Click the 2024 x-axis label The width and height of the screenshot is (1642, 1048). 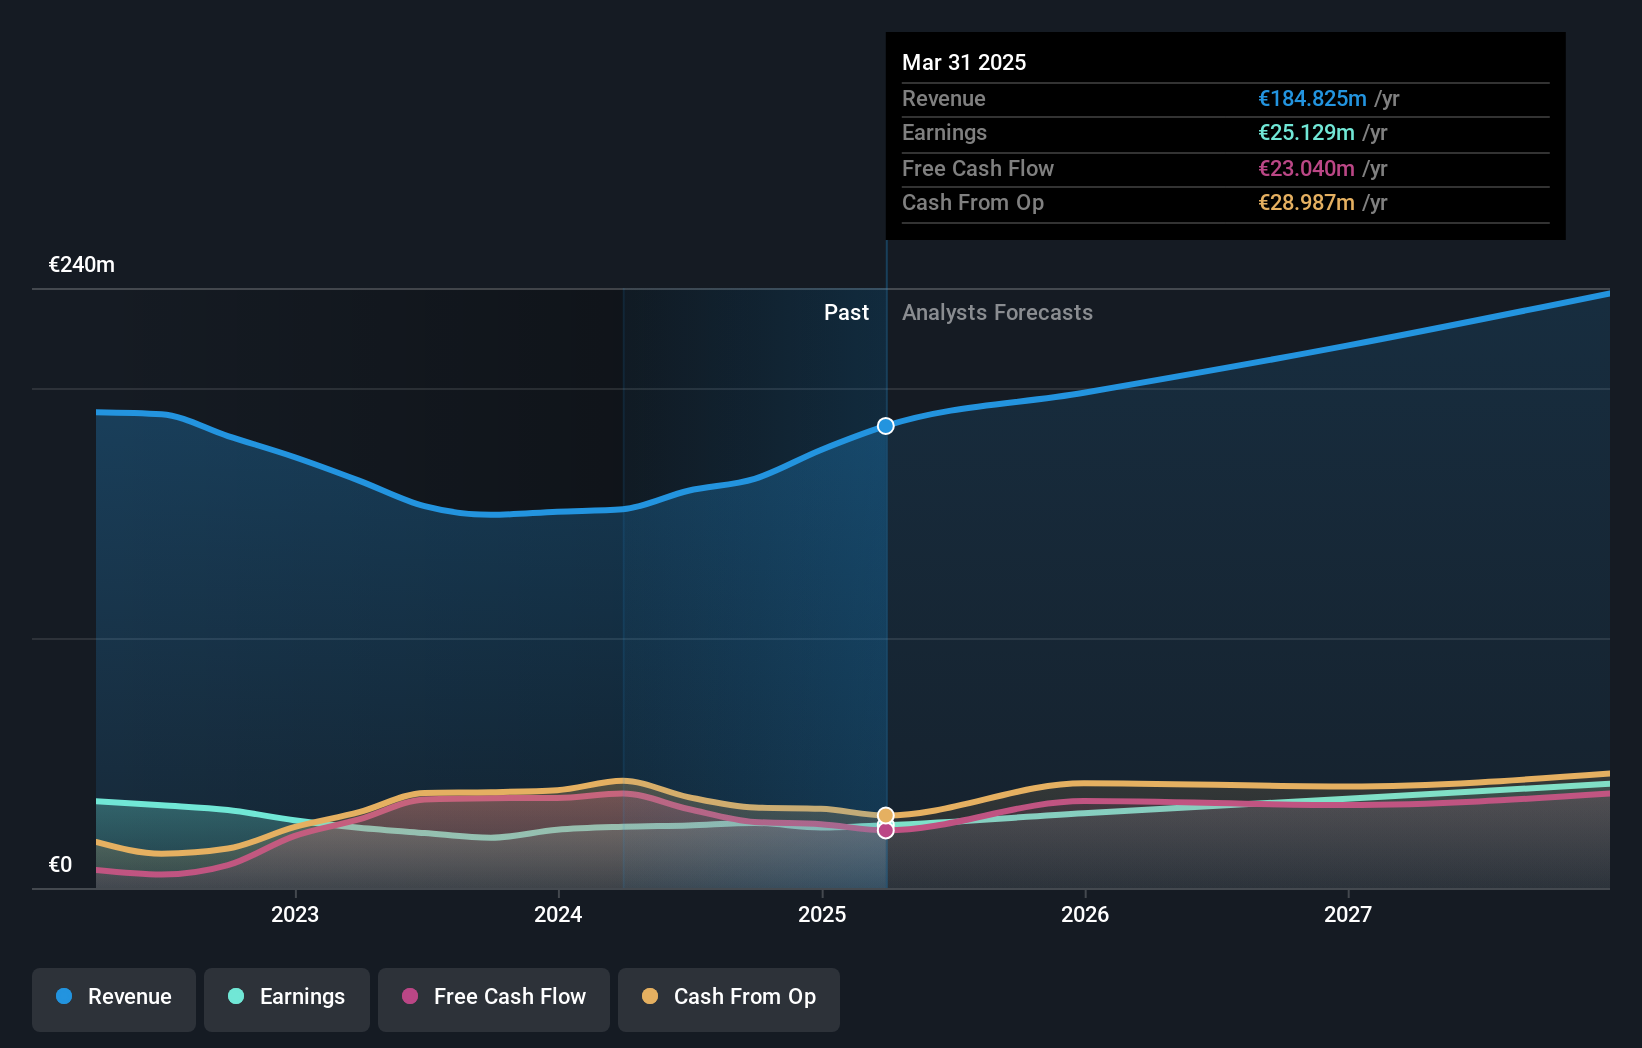(x=558, y=914)
